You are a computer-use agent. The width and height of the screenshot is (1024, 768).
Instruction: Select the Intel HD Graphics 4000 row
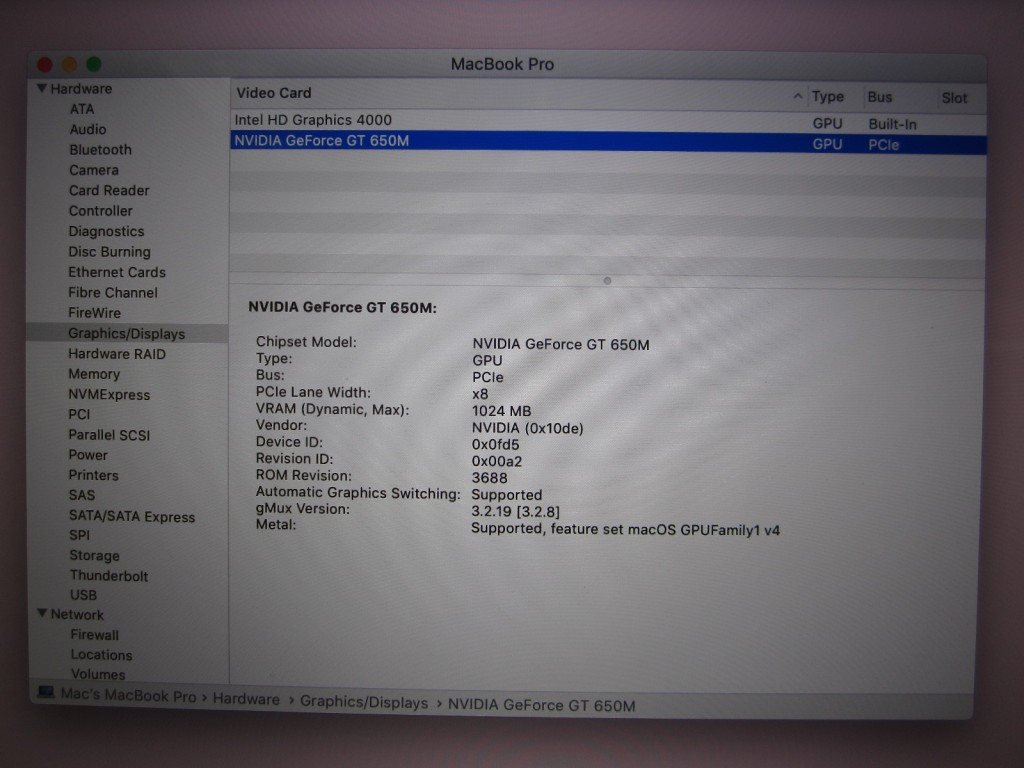point(608,121)
